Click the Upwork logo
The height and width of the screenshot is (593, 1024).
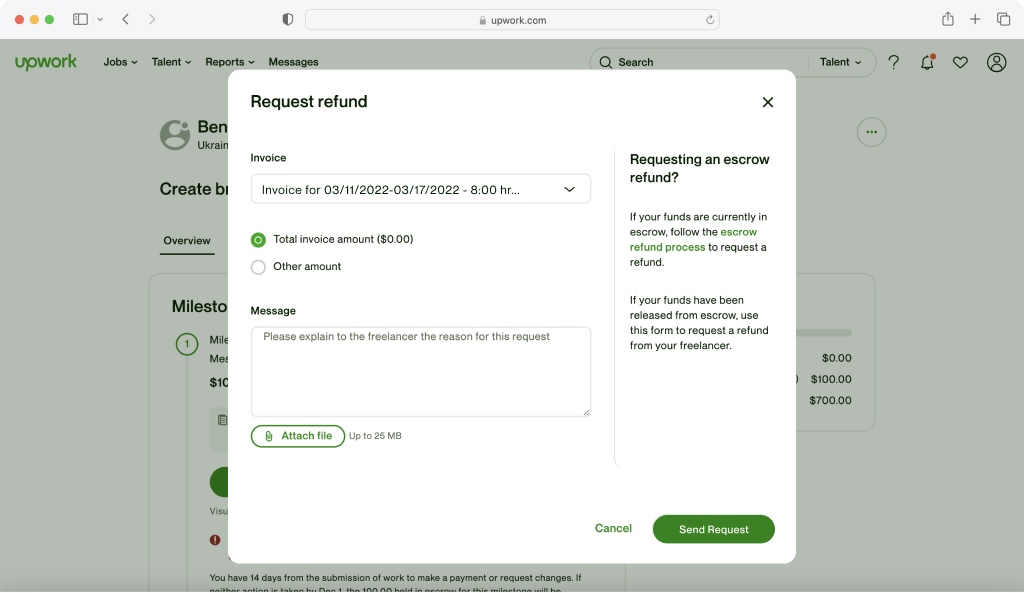click(x=46, y=62)
